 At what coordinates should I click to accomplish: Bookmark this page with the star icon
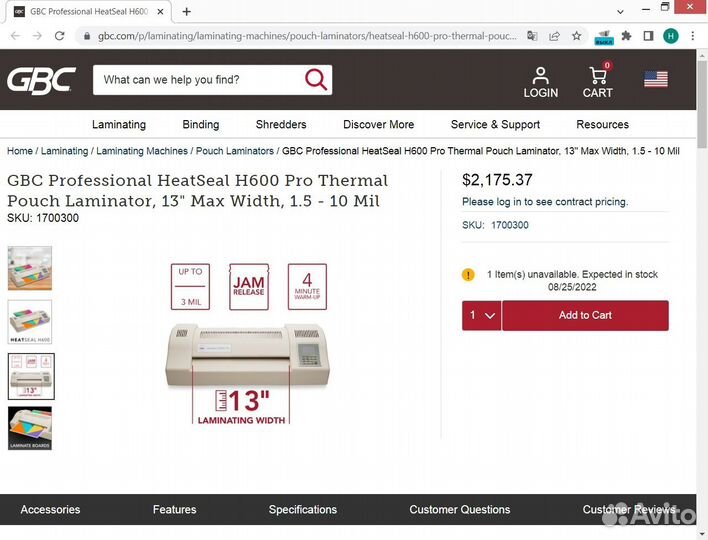pos(577,36)
